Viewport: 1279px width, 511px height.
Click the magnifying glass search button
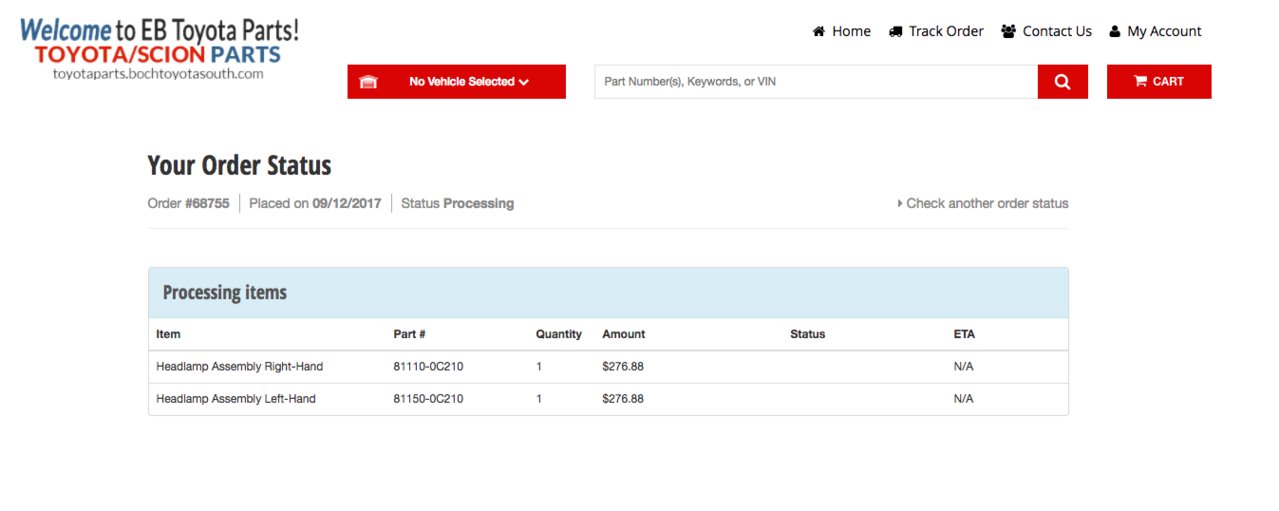point(1062,82)
